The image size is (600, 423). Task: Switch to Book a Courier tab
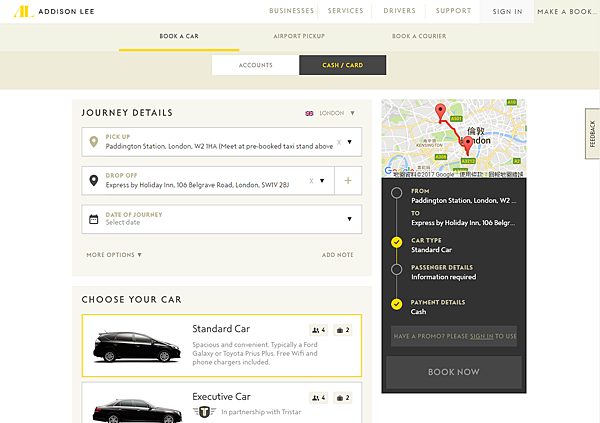pyautogui.click(x=419, y=36)
